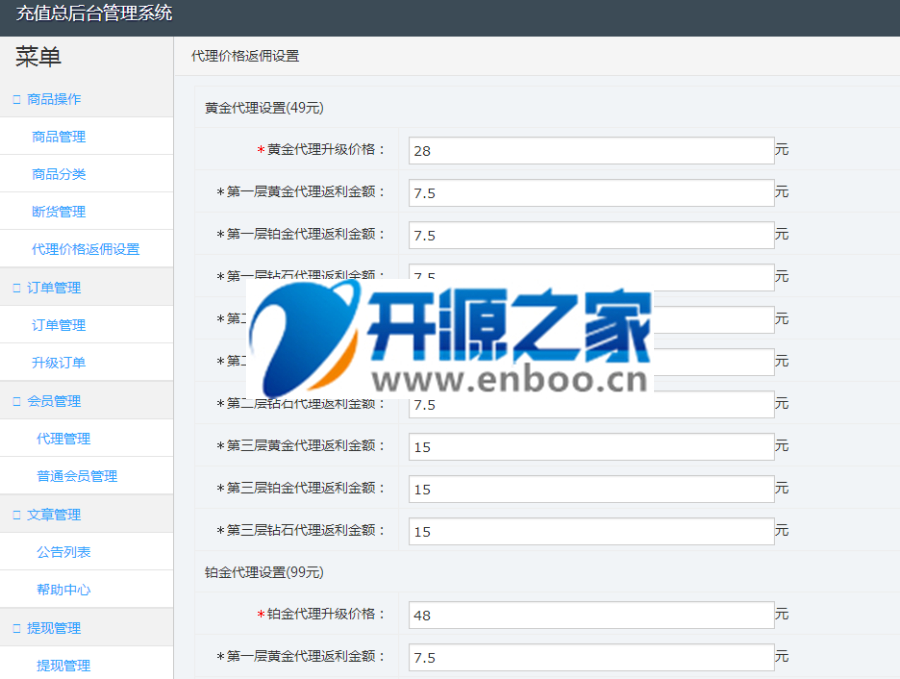Open 商品管理 in the sidebar menu
The height and width of the screenshot is (679, 900).
59,137
